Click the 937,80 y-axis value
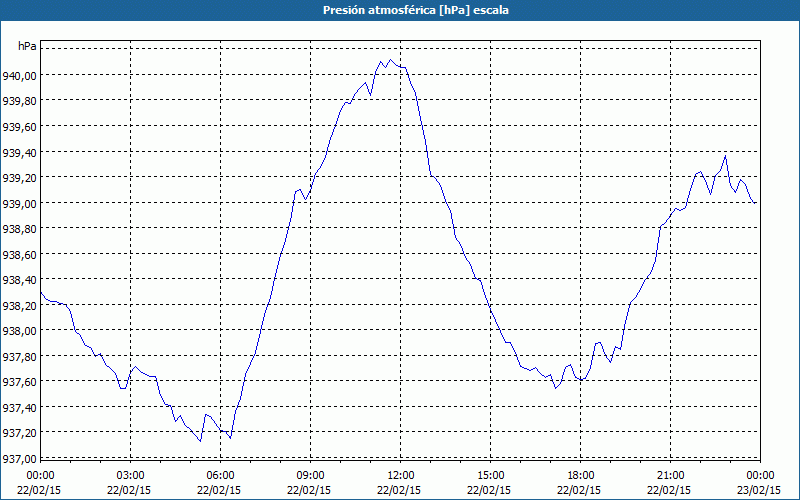Screen dimensions: 800x500 (19, 356)
